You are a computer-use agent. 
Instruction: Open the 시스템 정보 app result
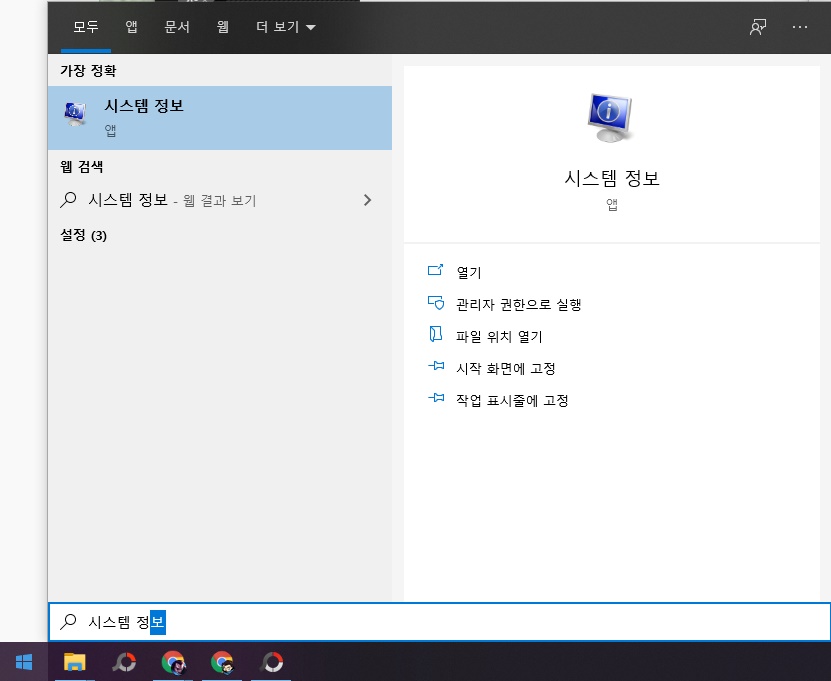coord(219,118)
